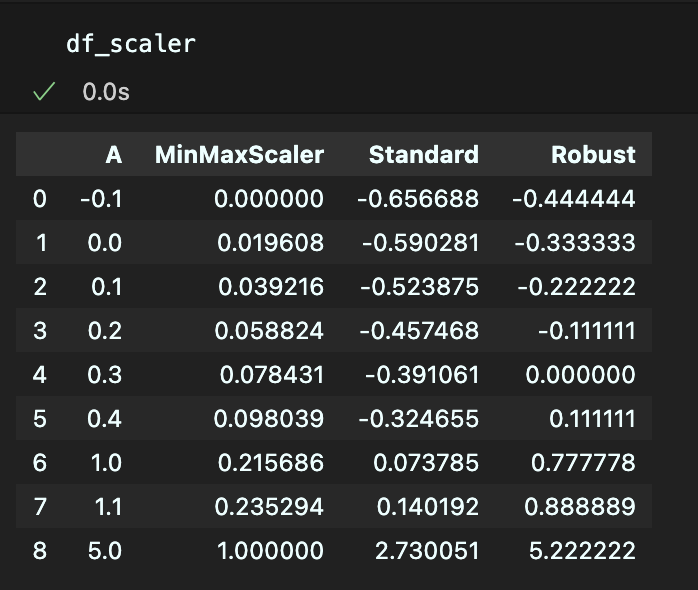Viewport: 698px width, 590px height.
Task: Click Standard value -0.523875
Action: 419,286
